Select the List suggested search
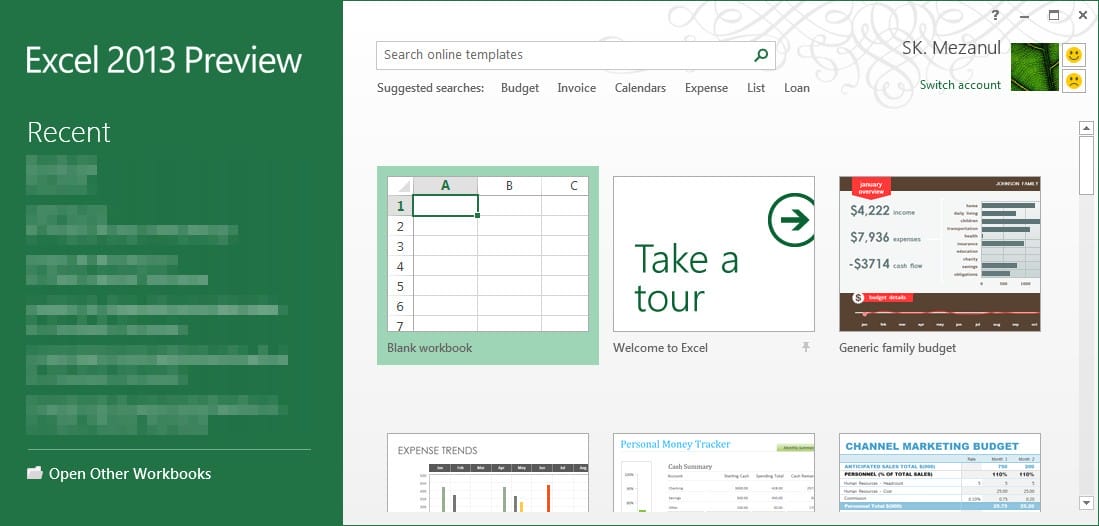 click(x=756, y=88)
